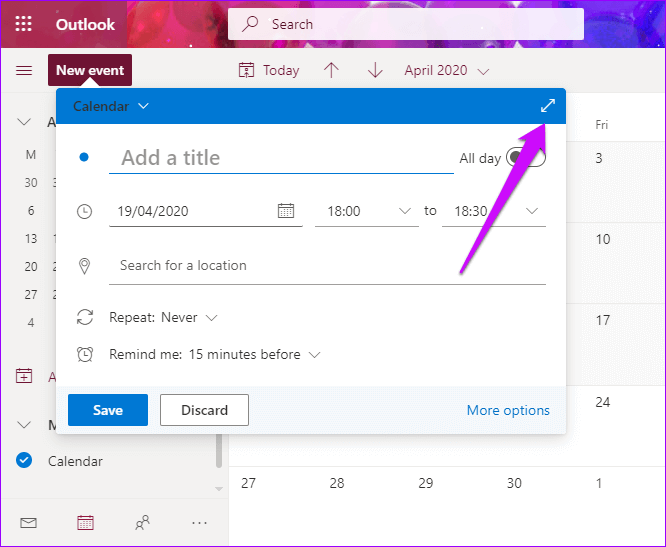
Task: Open Remind me 15 minutes dropdown
Action: pos(214,354)
